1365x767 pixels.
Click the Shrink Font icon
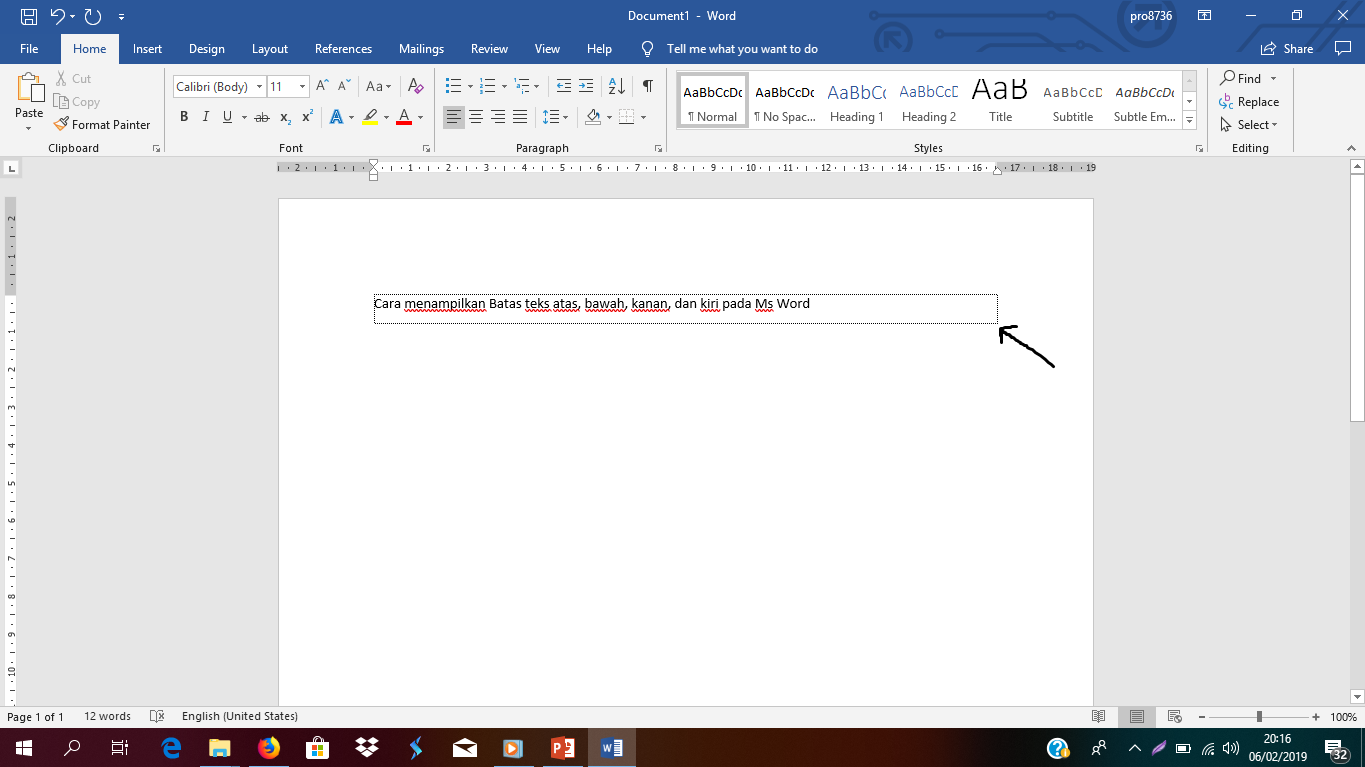tap(344, 87)
